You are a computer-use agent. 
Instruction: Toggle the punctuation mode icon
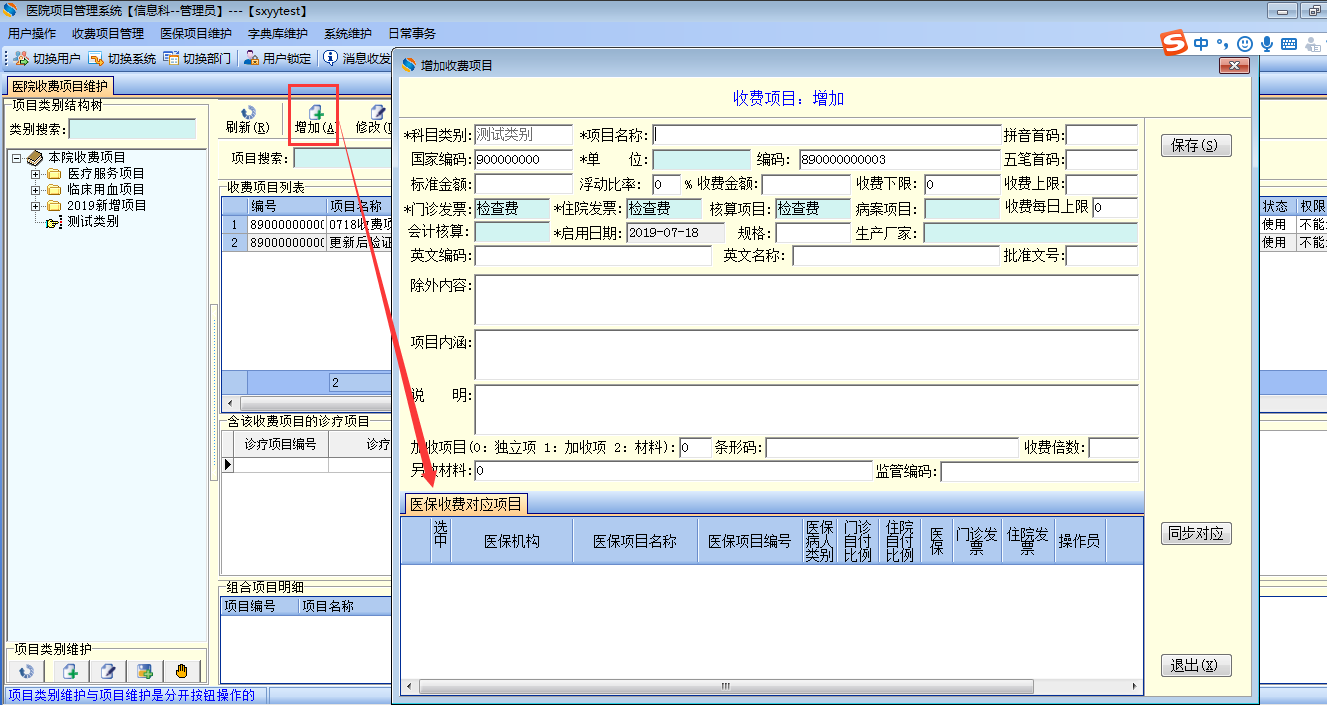click(1222, 44)
